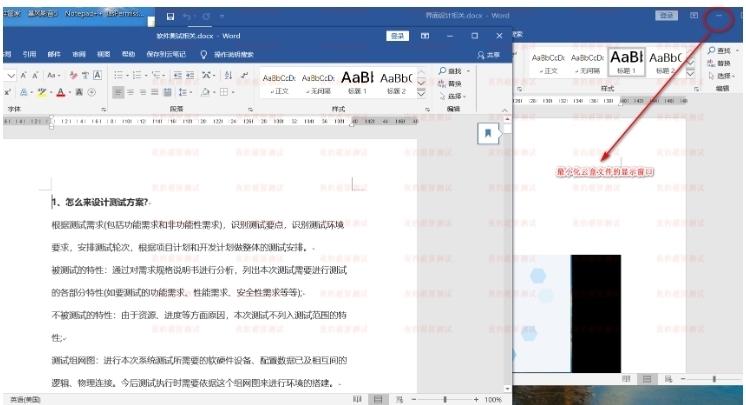Open the 邮件 mailings ribbon tab
Screen dimensions: 746x405
[x=54, y=54]
